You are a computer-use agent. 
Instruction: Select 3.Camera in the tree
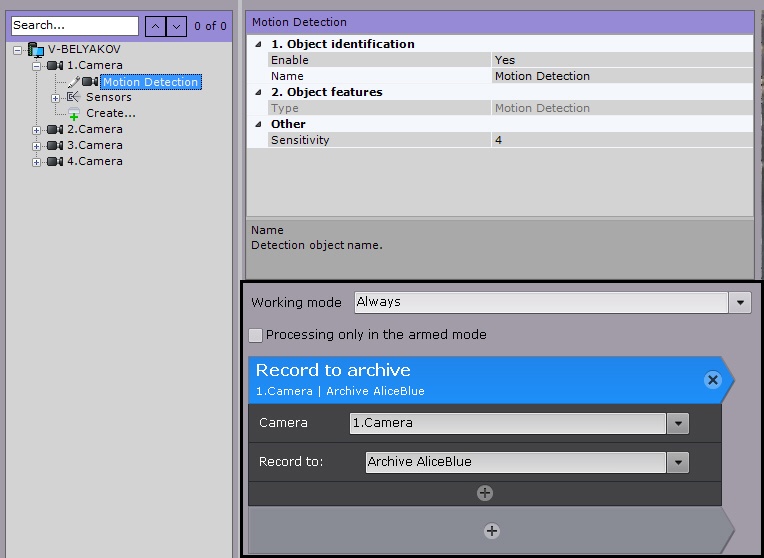(x=94, y=145)
